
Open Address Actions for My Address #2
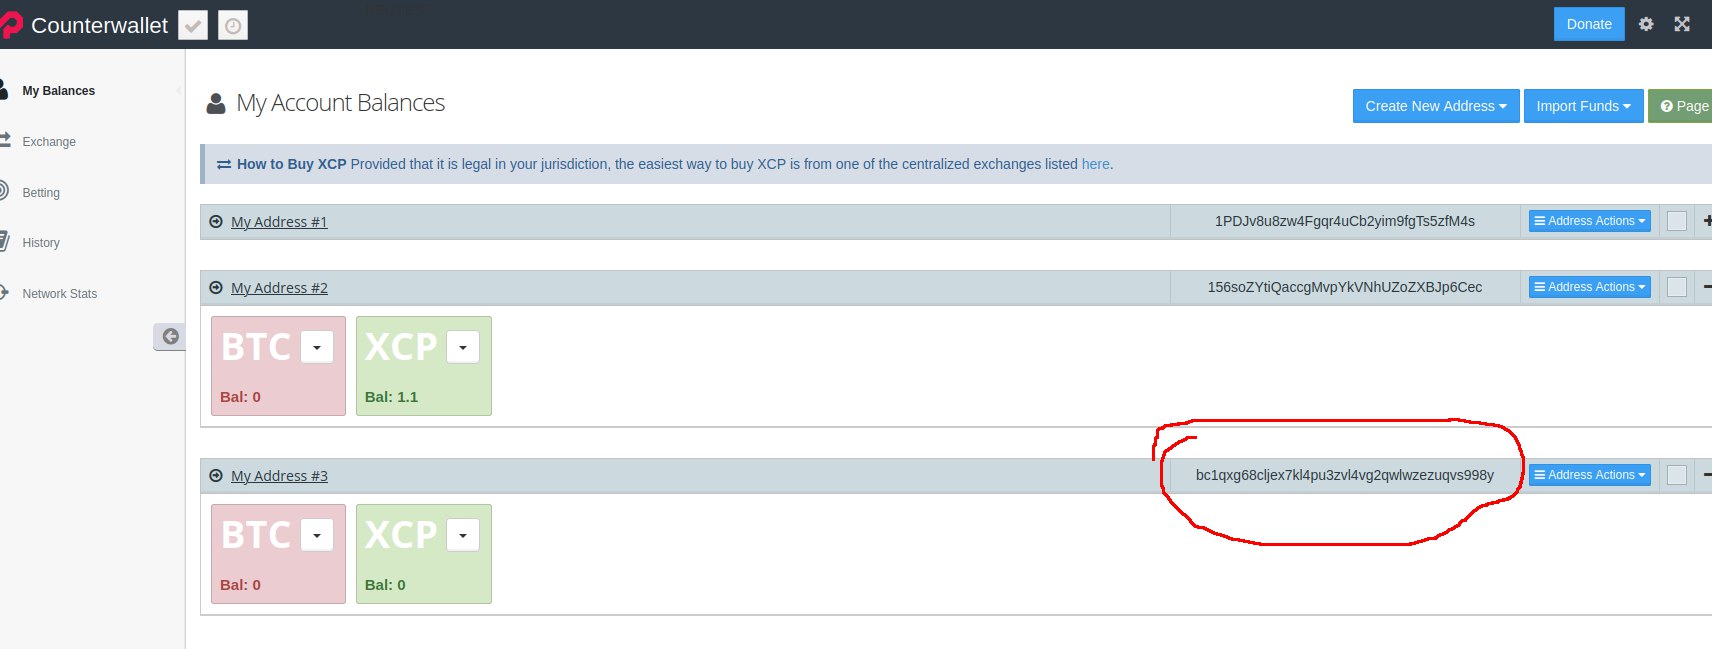1589,287
